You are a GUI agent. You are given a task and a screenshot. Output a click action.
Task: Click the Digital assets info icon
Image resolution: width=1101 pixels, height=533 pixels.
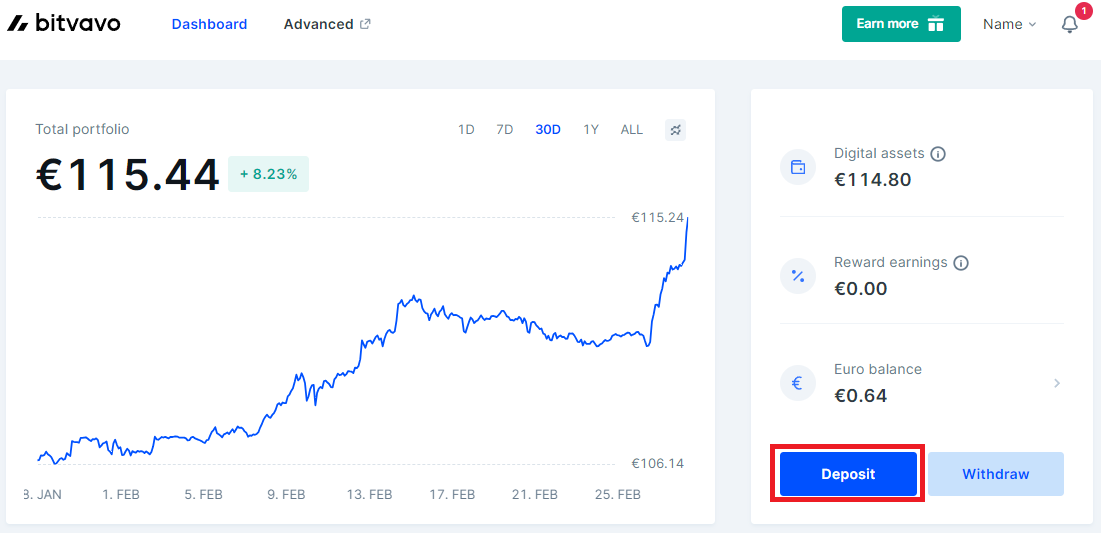click(937, 153)
